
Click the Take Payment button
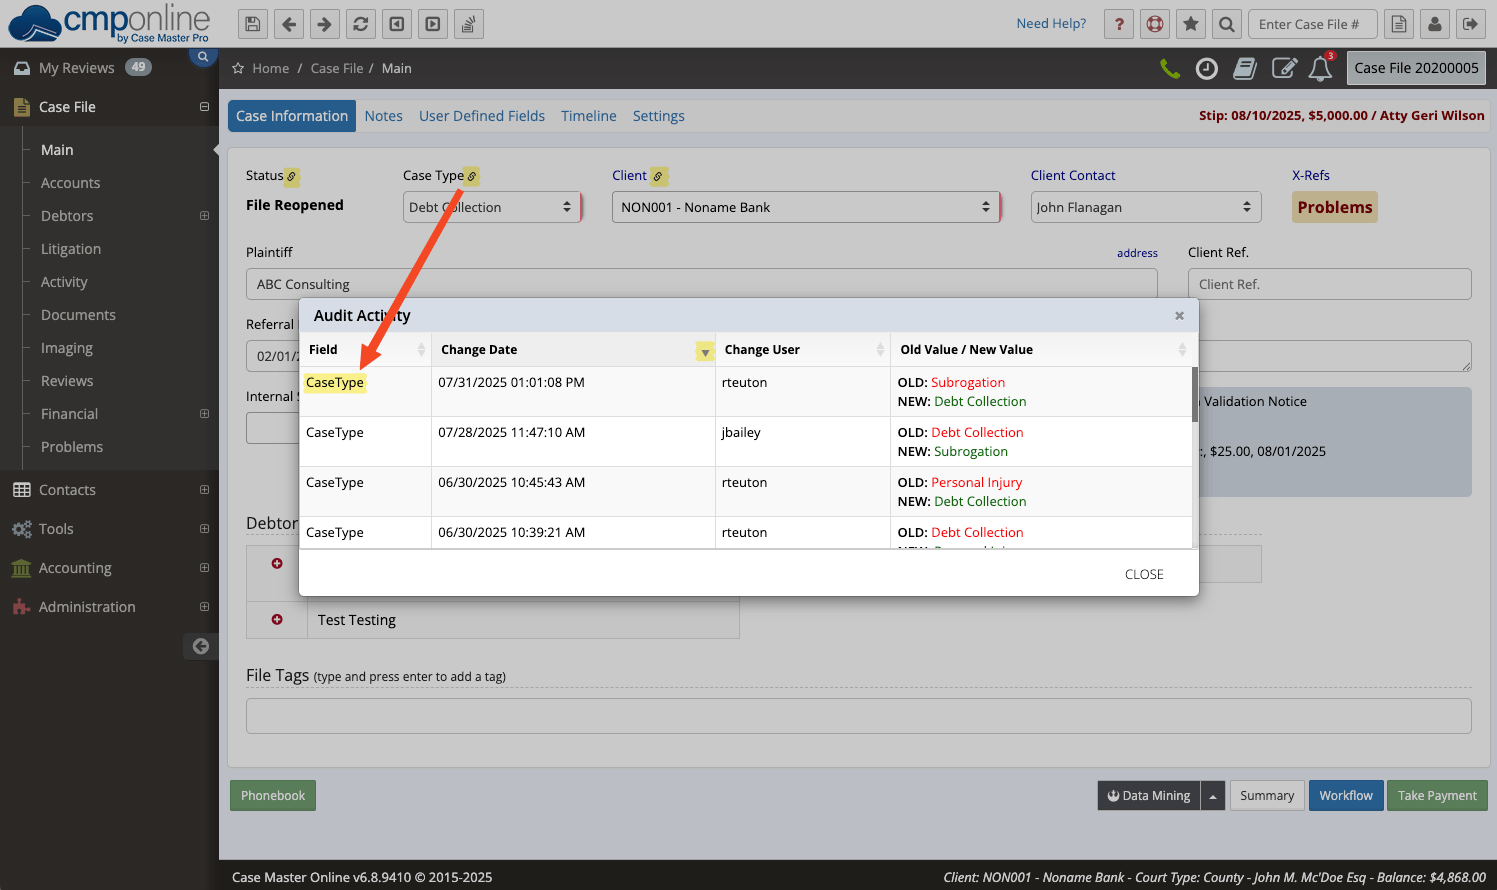point(1437,795)
